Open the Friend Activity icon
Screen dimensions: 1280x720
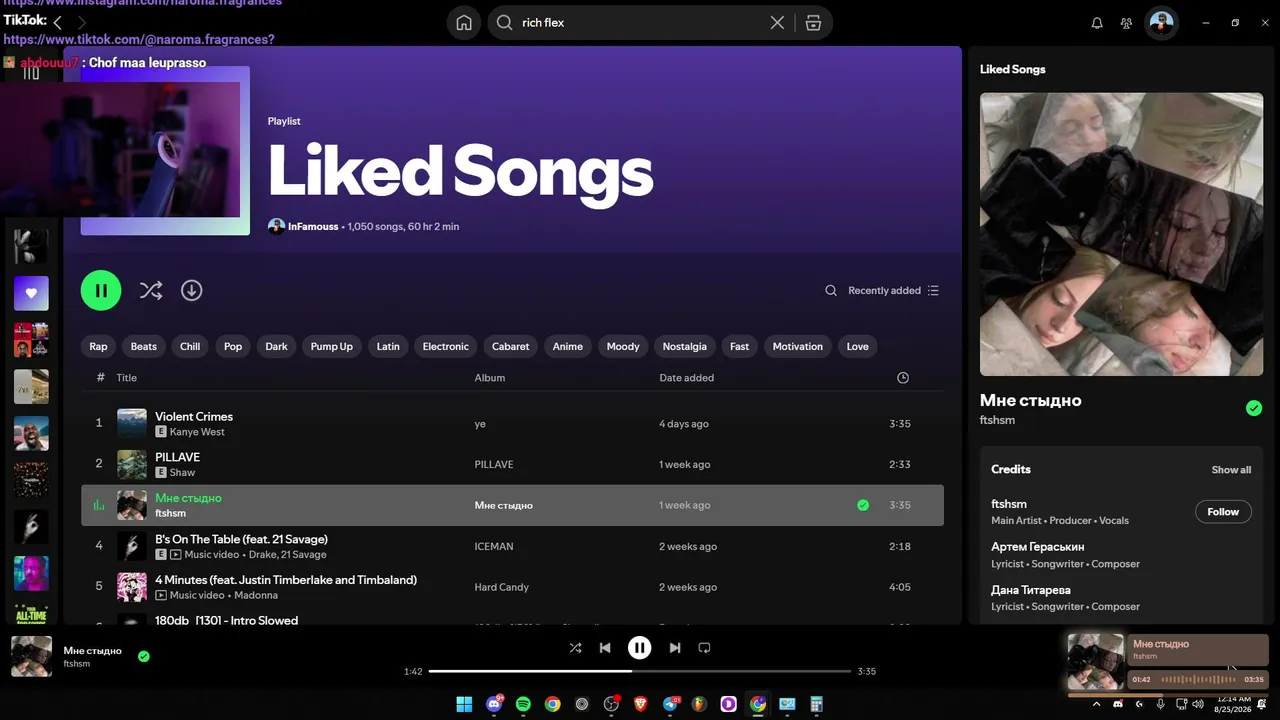tap(1127, 23)
